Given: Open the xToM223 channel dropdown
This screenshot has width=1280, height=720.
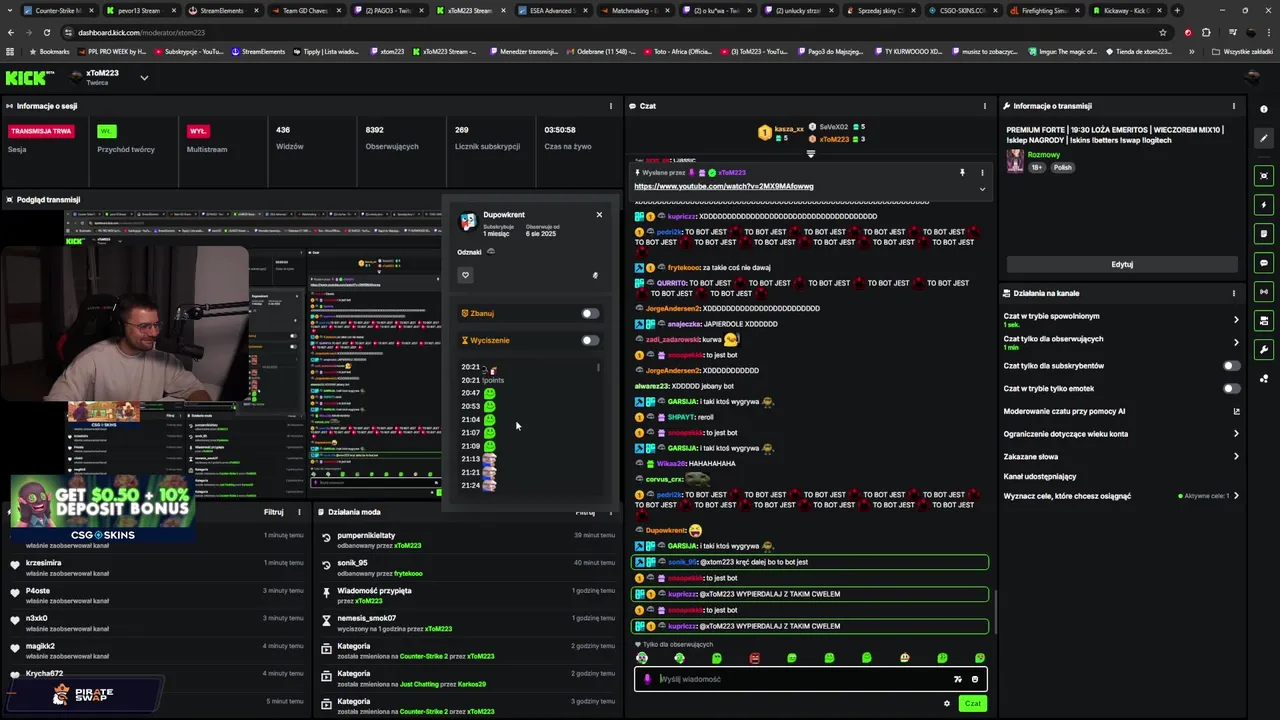Looking at the screenshot, I should tap(144, 77).
